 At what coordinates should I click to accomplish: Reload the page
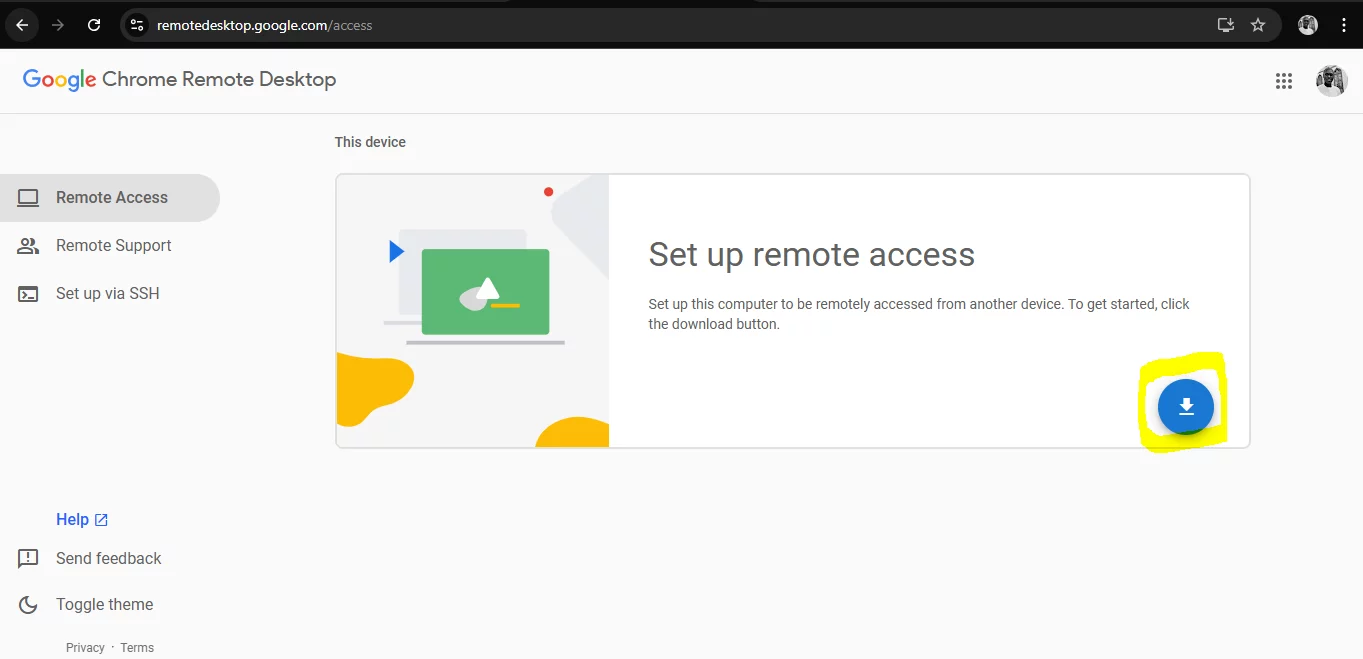94,25
